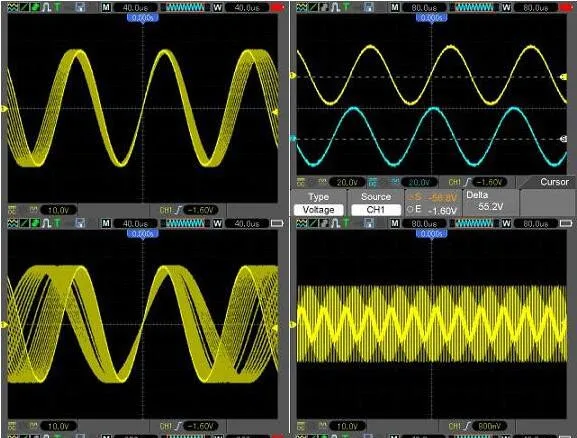Click the waveform display icon in top-left scope toolbar
577x438 pixels.
(x=13, y=7)
